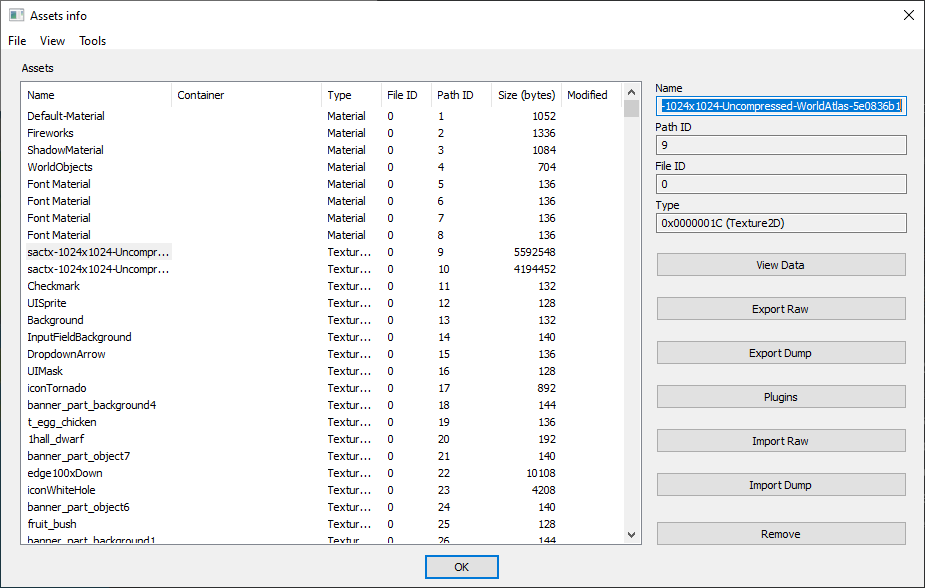
Task: Close the Assets info window
Action: coord(908,15)
